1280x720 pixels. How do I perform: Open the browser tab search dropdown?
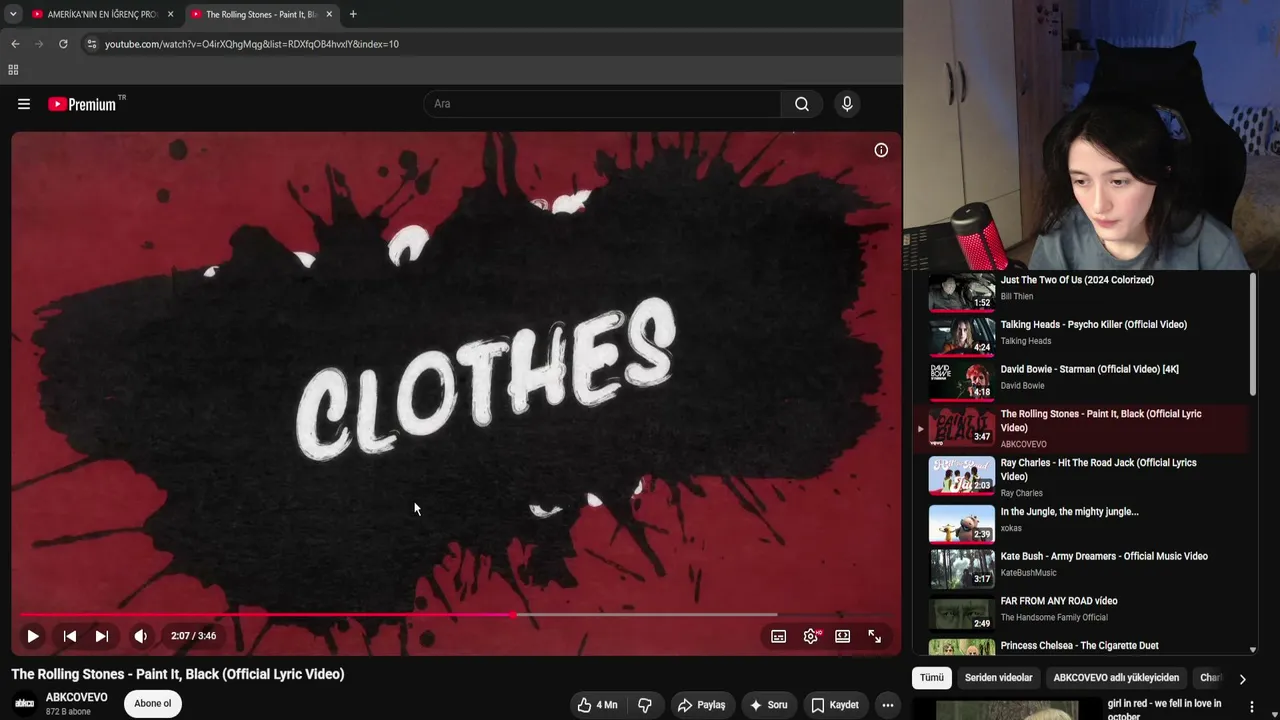click(13, 14)
